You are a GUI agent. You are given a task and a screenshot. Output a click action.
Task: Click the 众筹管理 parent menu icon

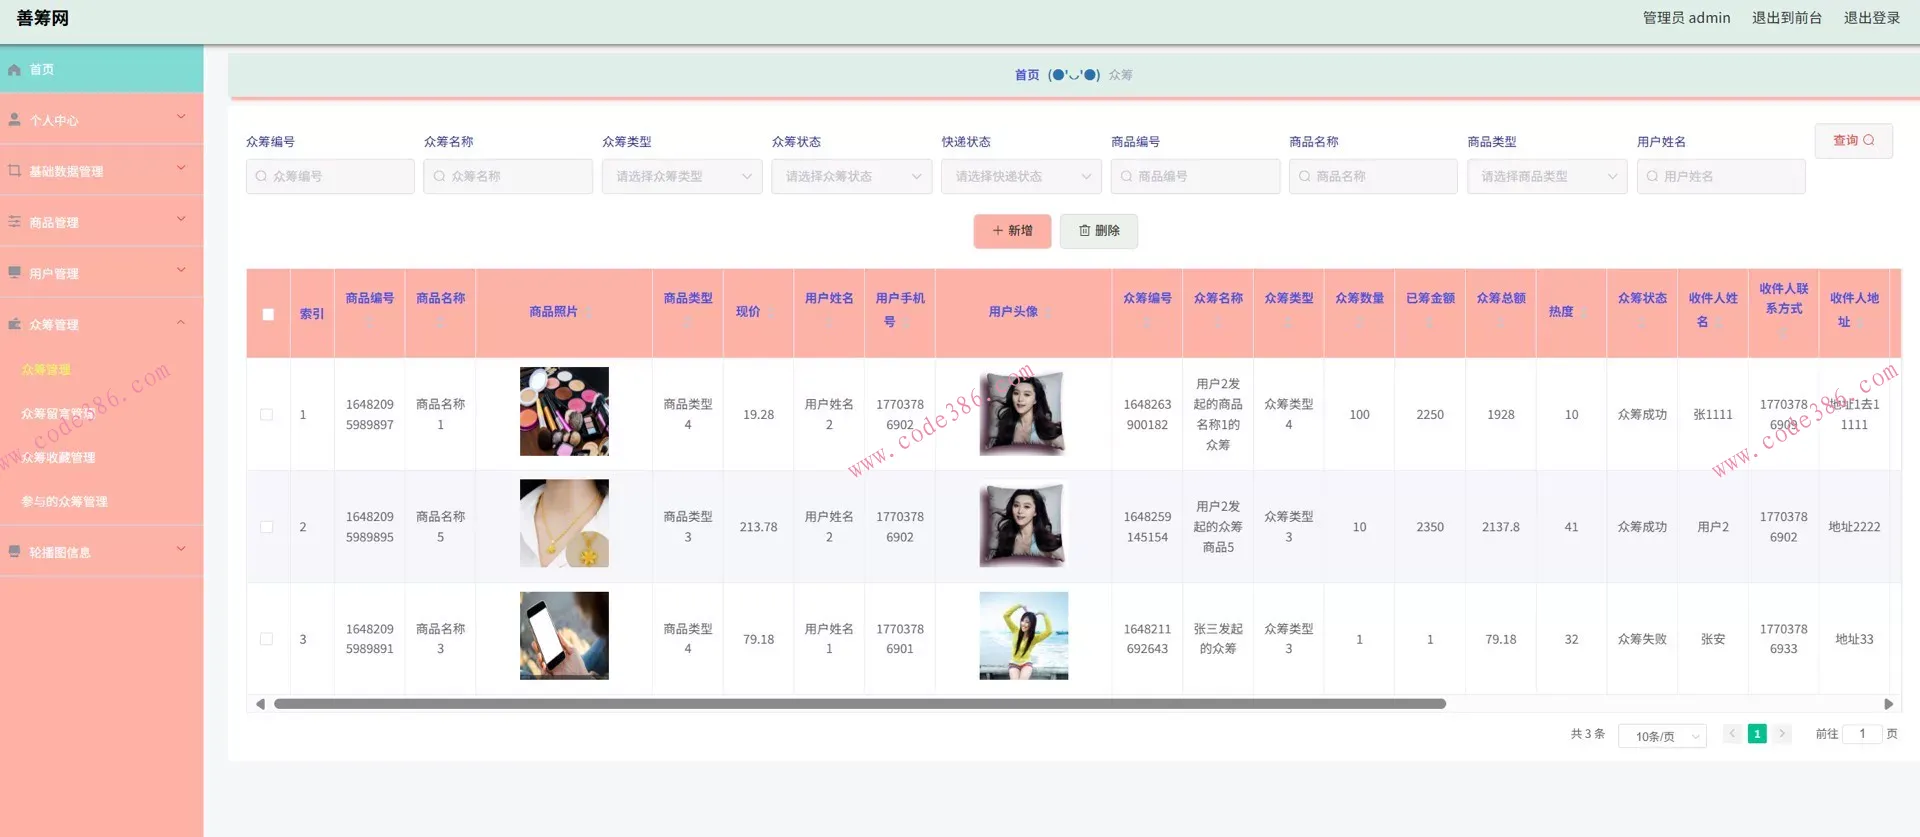pos(14,324)
